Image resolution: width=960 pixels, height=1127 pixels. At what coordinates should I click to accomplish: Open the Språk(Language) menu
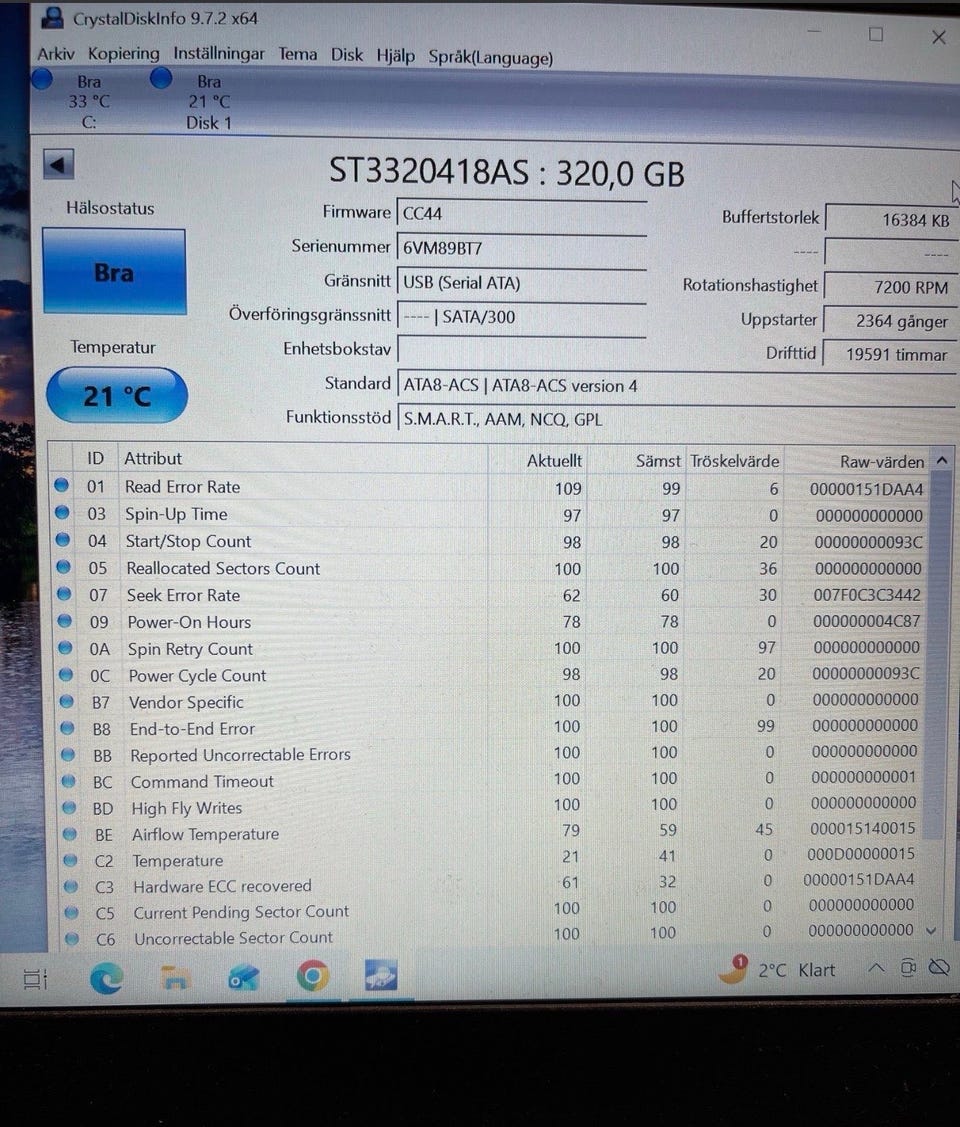point(490,58)
